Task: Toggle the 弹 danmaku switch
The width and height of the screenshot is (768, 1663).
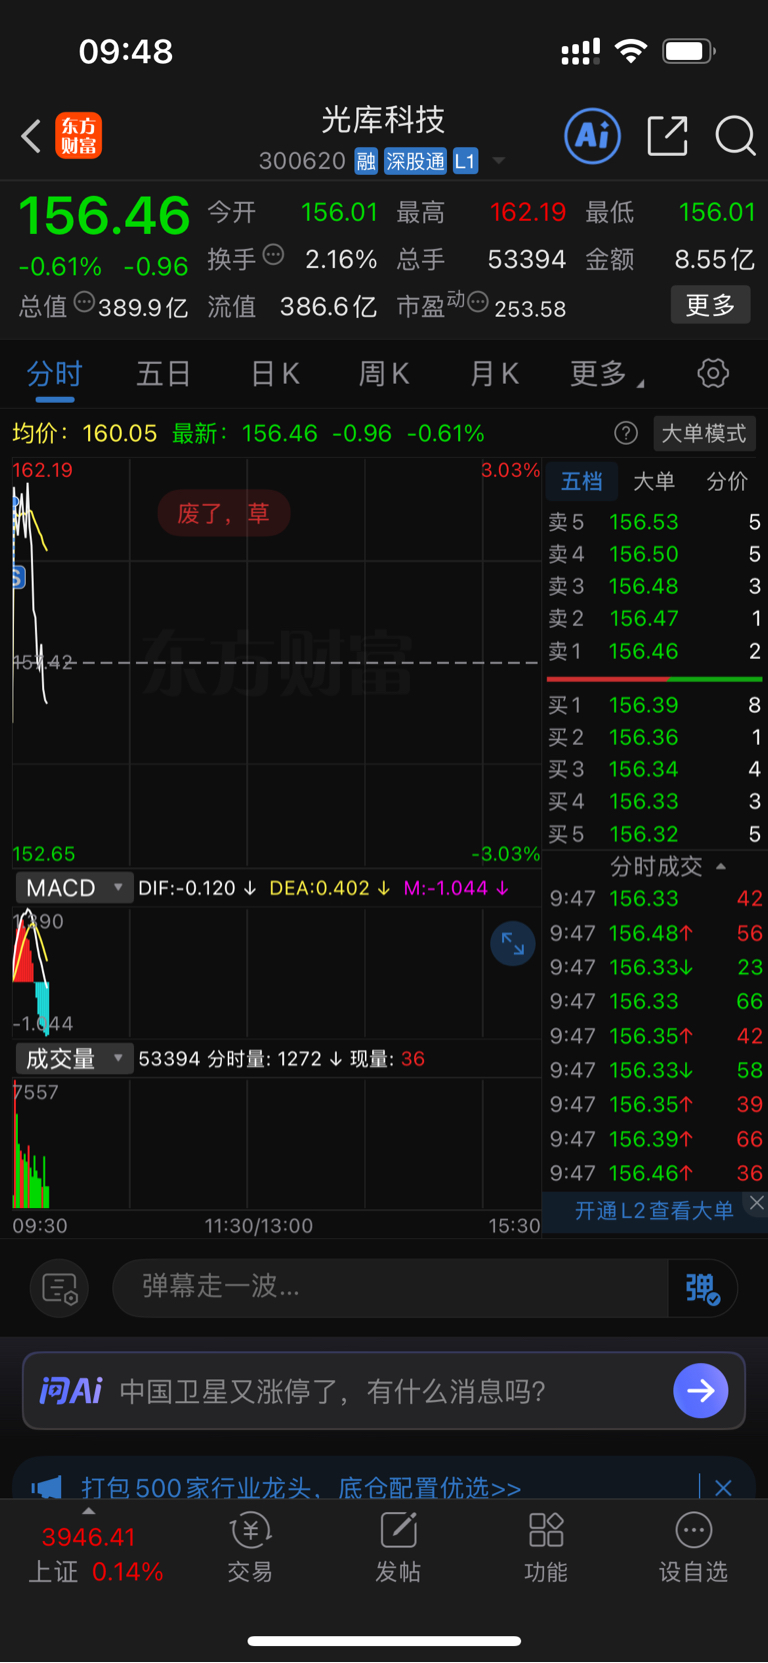Action: pyautogui.click(x=703, y=1288)
